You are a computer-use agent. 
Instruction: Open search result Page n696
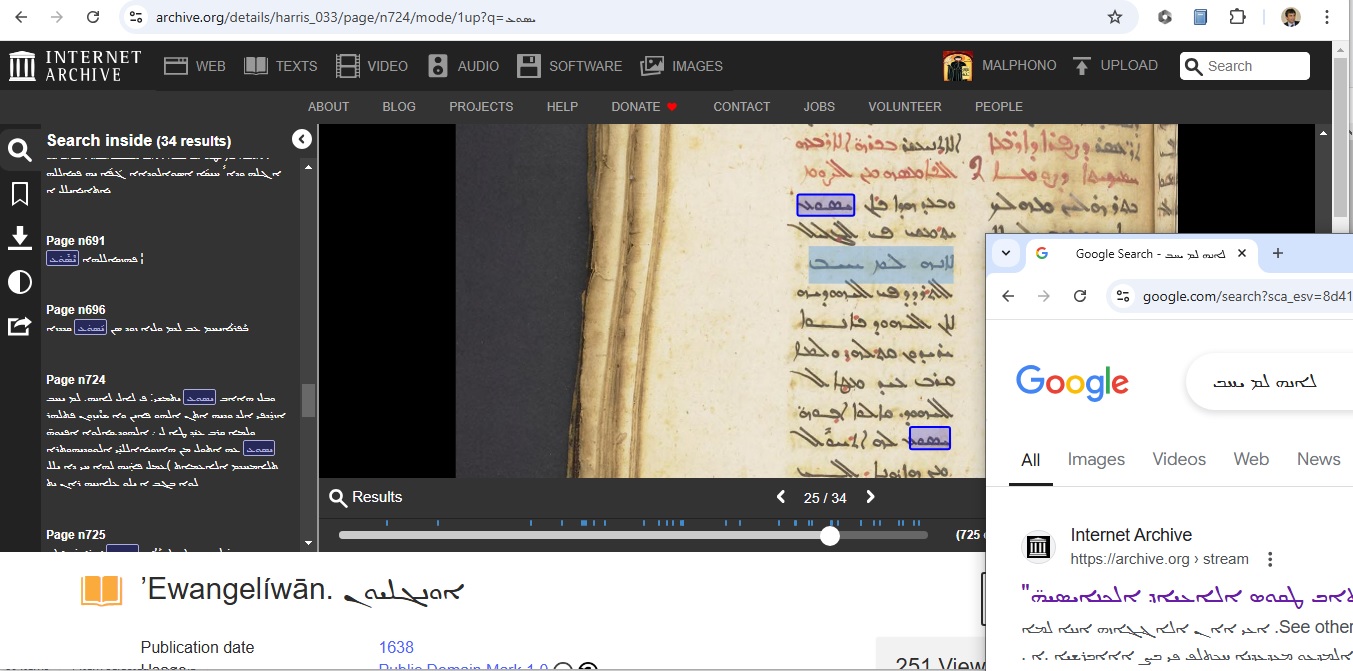(75, 310)
